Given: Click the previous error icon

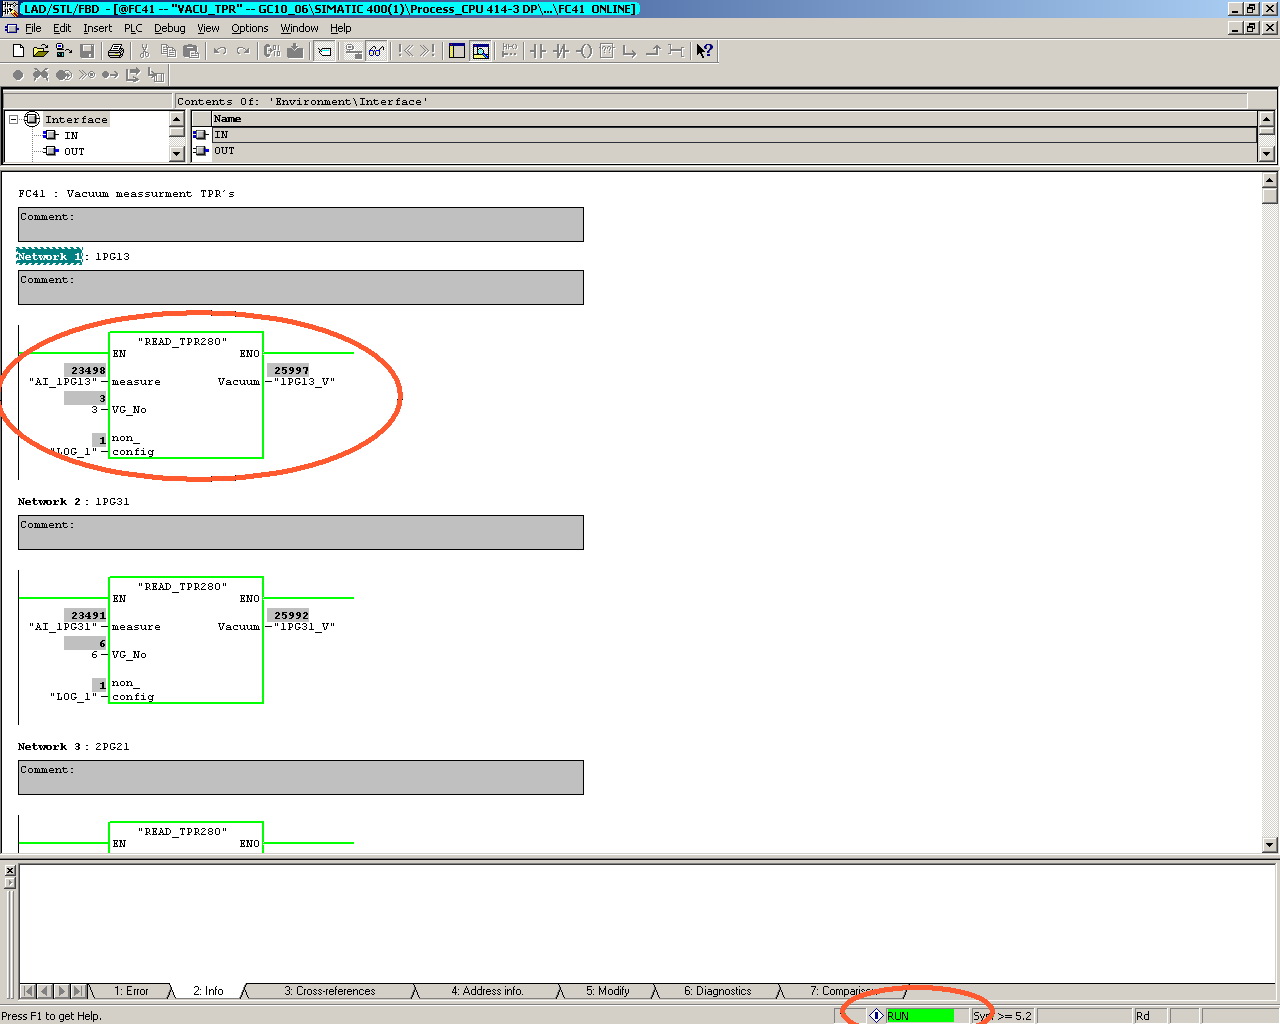Looking at the screenshot, I should pos(405,51).
